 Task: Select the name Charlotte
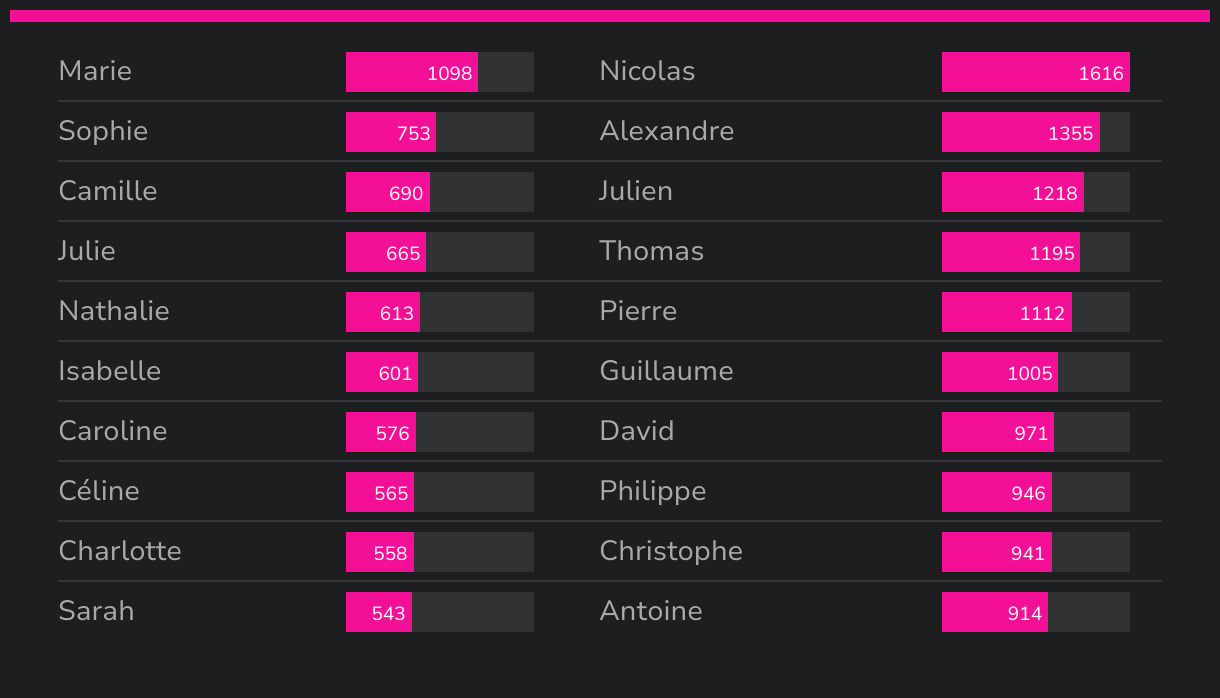tap(120, 551)
